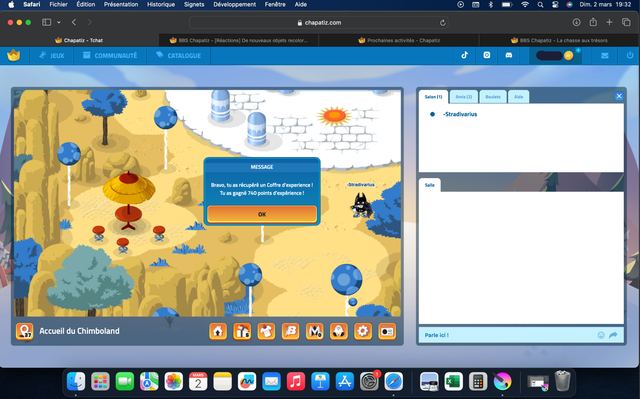Open the Instagram link icon
Screen dimensions: 640x399
[x=487, y=55]
